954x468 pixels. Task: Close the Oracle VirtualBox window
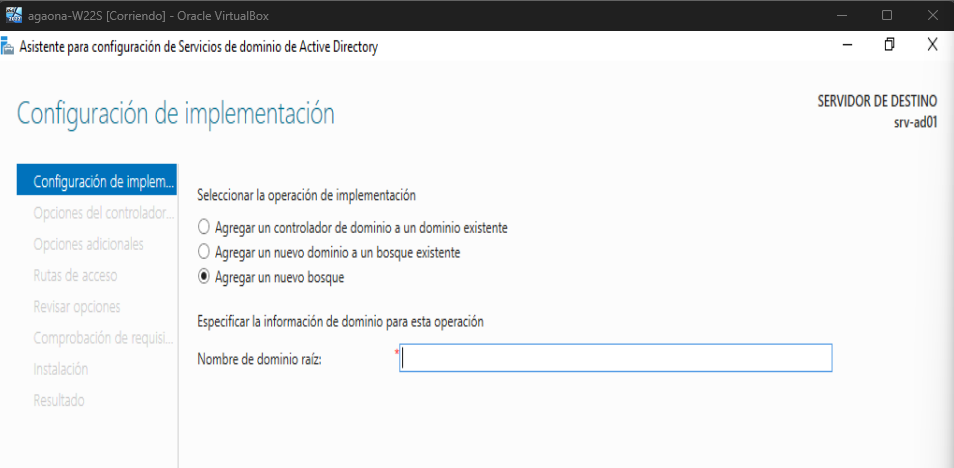pos(932,15)
